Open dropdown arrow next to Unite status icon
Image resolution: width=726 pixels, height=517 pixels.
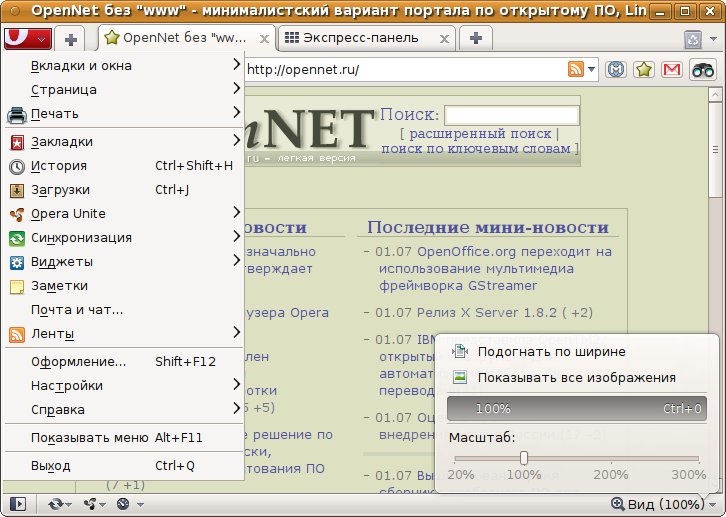click(x=102, y=504)
